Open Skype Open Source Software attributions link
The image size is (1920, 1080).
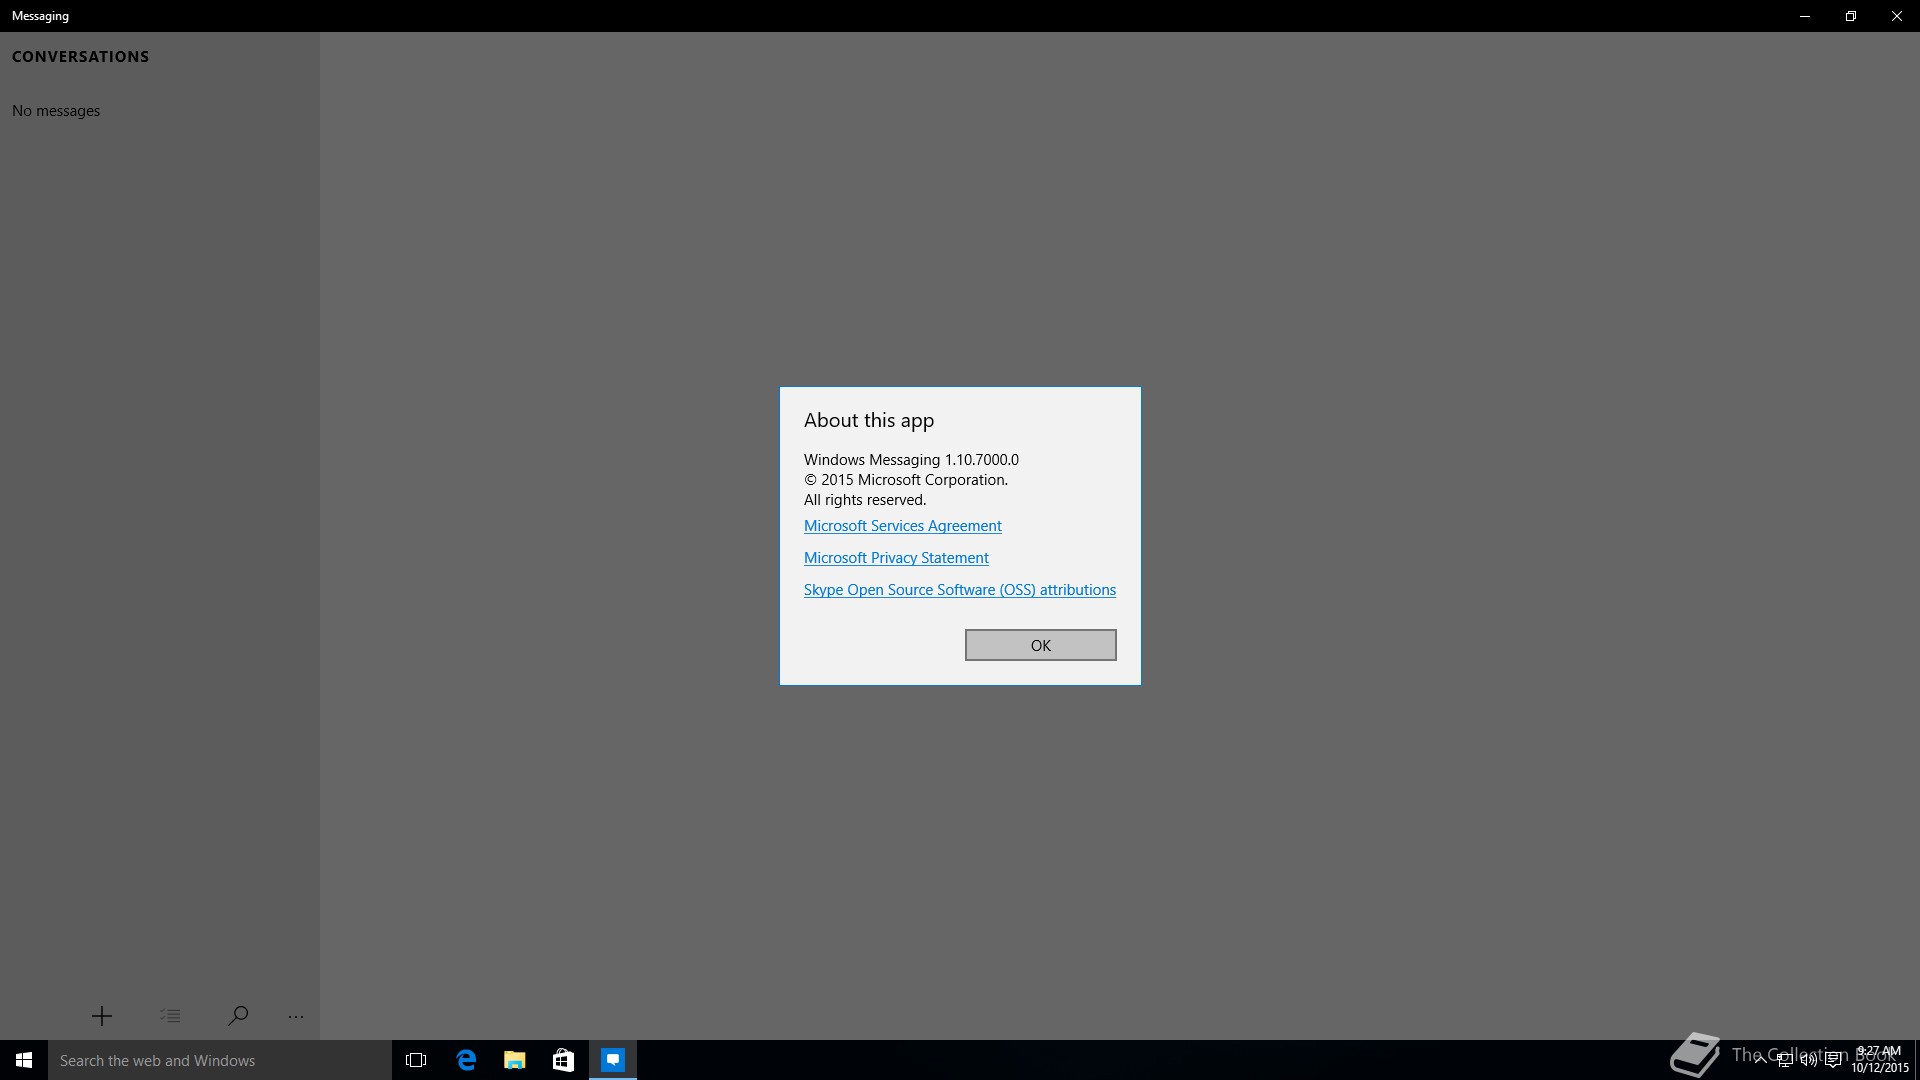point(959,590)
